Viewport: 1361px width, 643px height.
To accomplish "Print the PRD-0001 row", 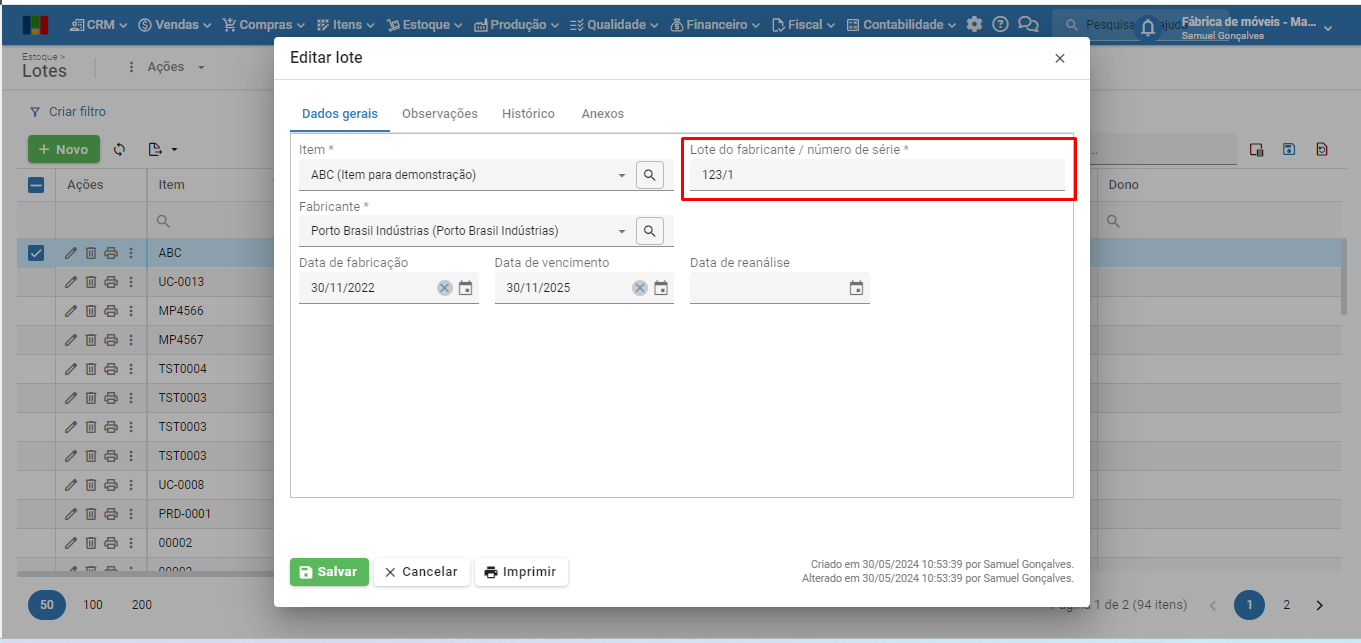I will point(111,514).
